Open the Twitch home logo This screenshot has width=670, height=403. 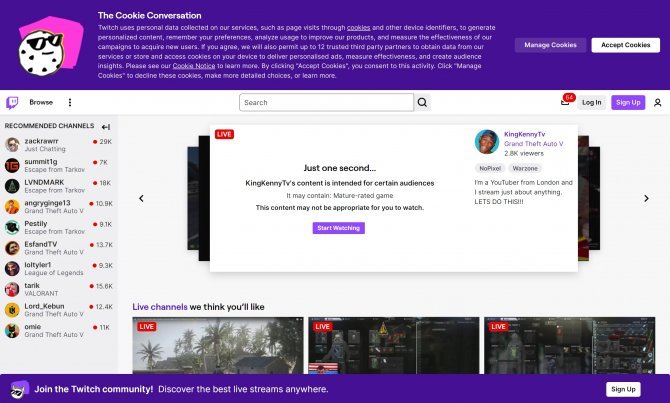12,103
